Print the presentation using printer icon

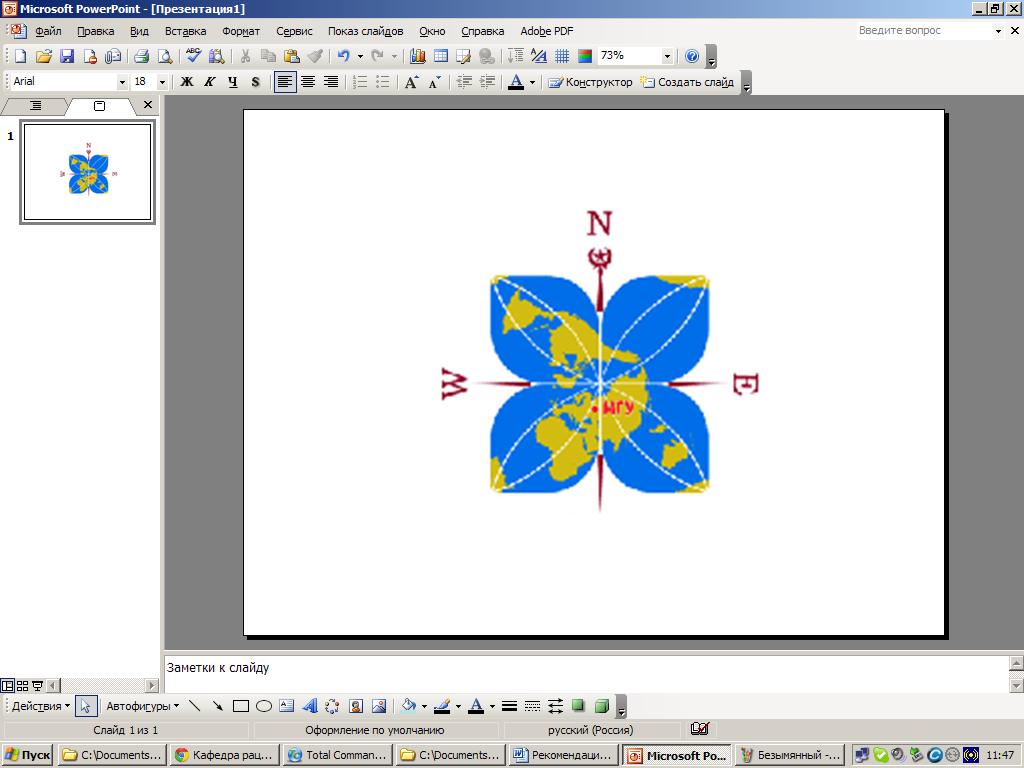click(141, 56)
